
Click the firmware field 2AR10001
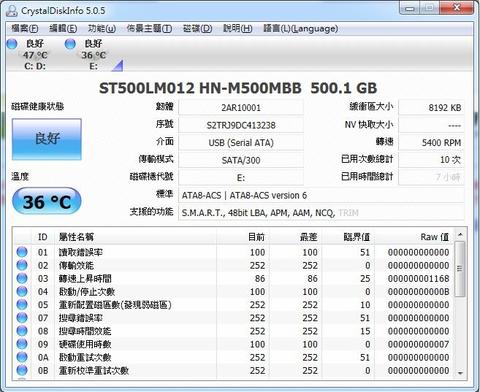coord(241,108)
